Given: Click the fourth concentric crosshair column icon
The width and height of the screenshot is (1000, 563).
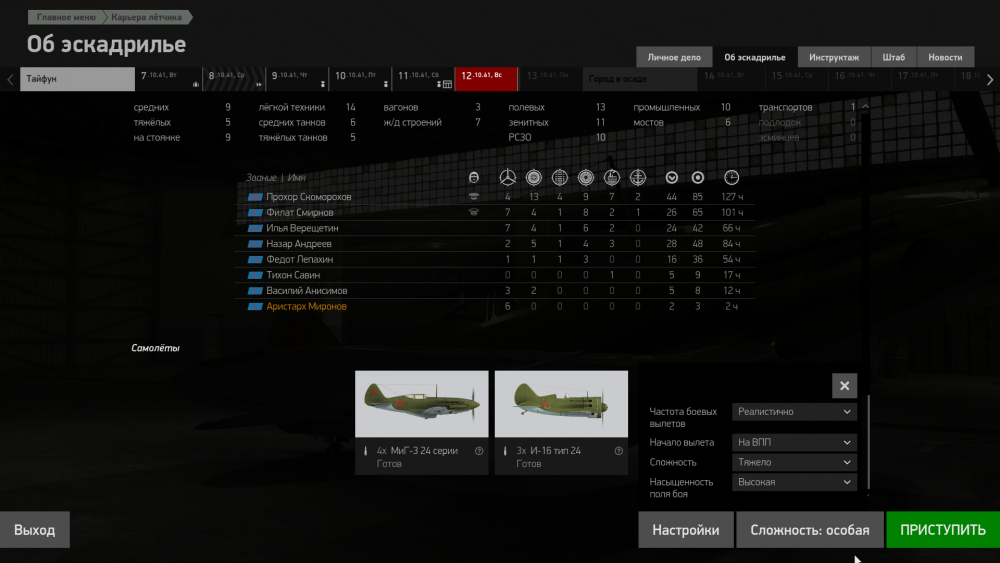Looking at the screenshot, I should [x=585, y=178].
